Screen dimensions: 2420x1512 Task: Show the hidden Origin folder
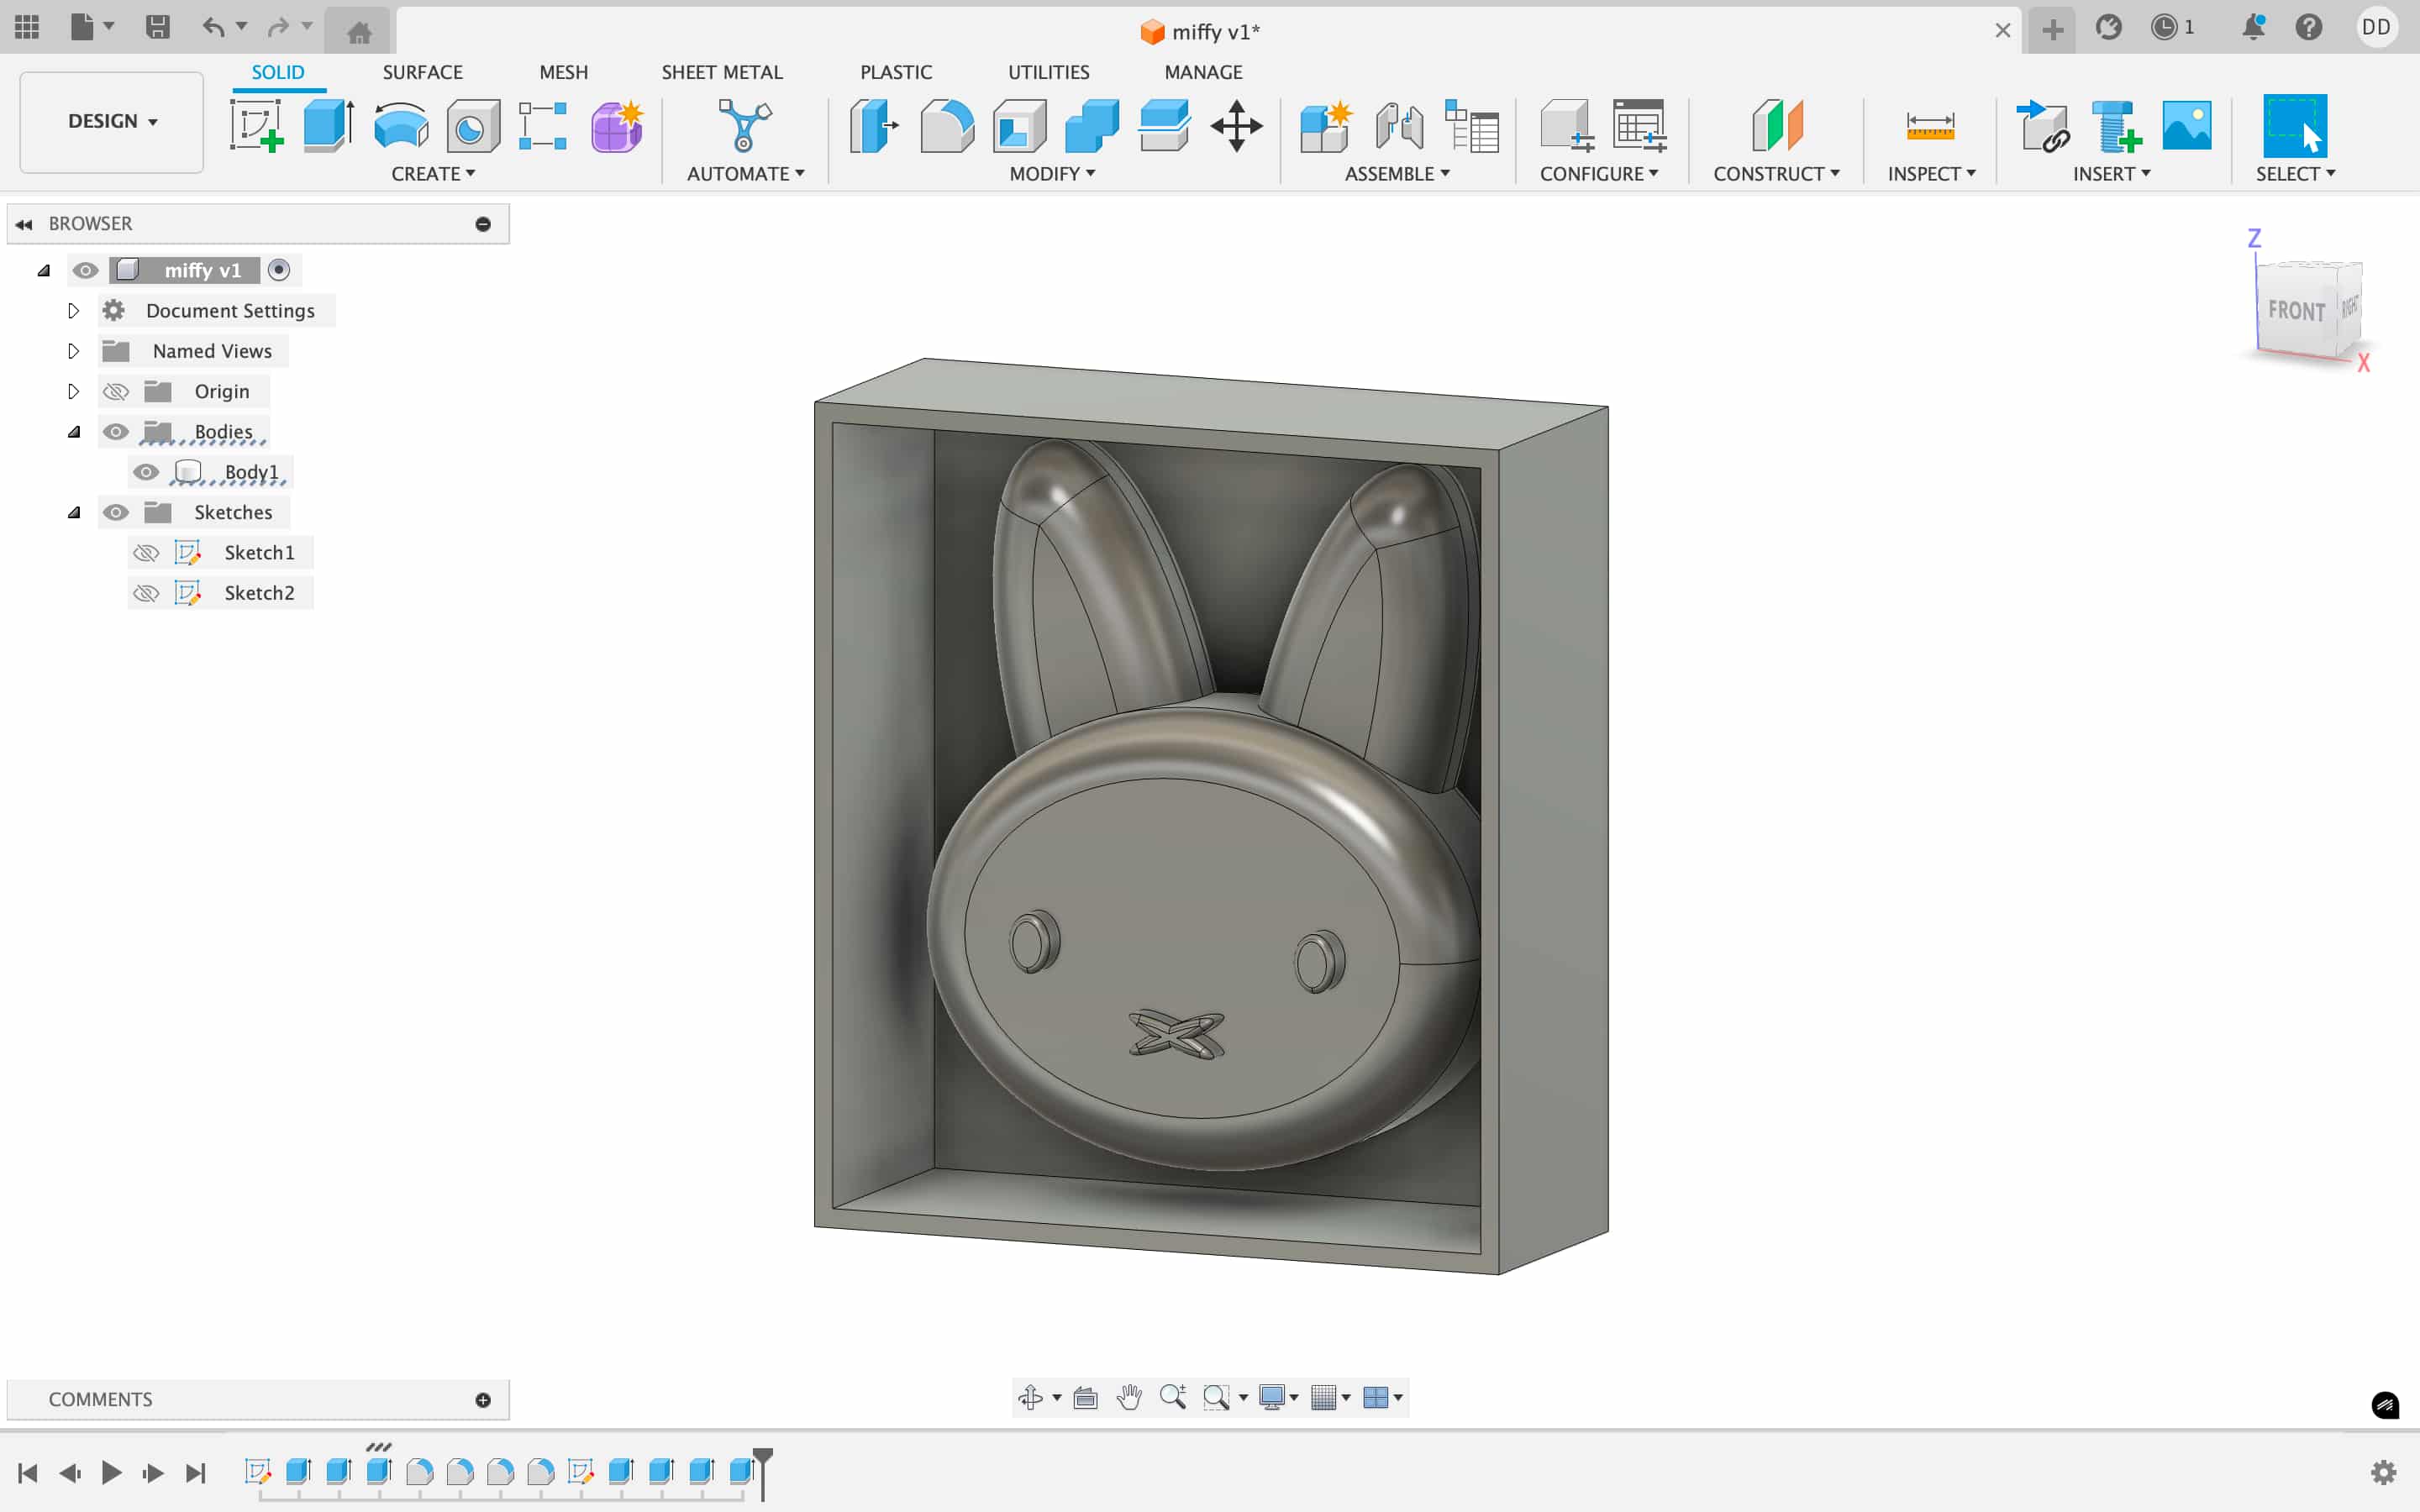tap(116, 391)
